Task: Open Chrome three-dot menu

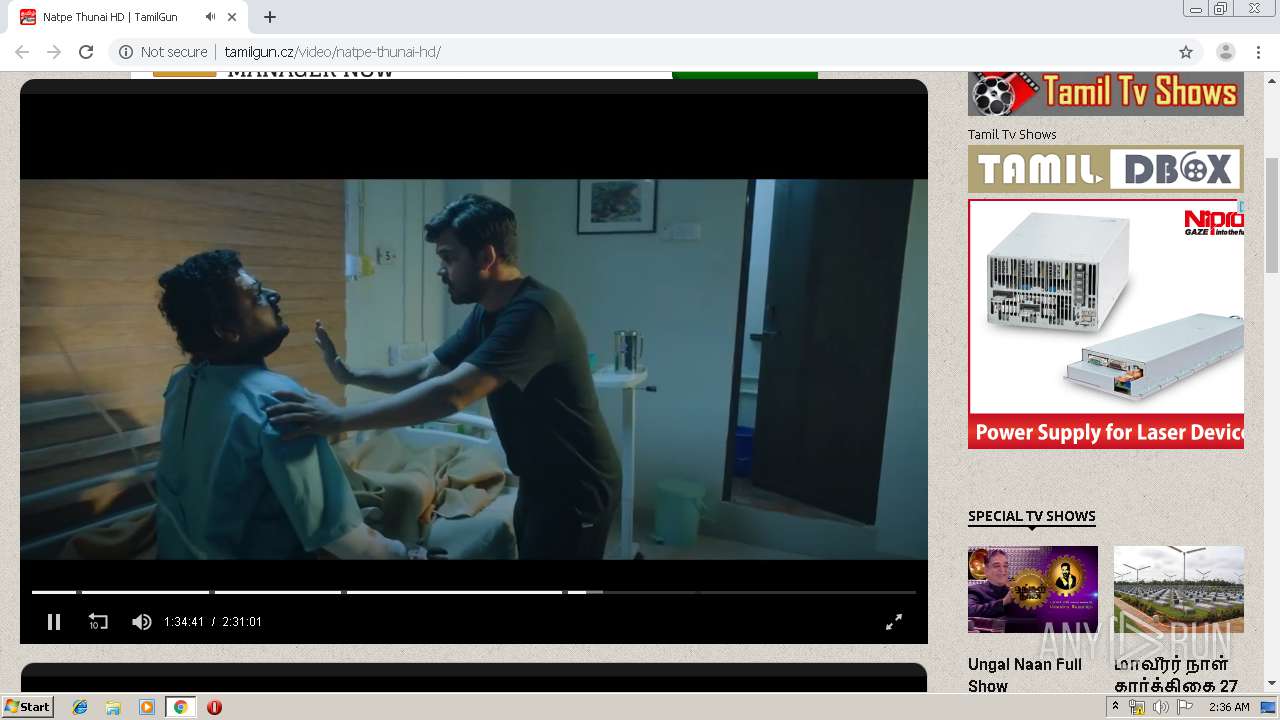Action: 1258,52
